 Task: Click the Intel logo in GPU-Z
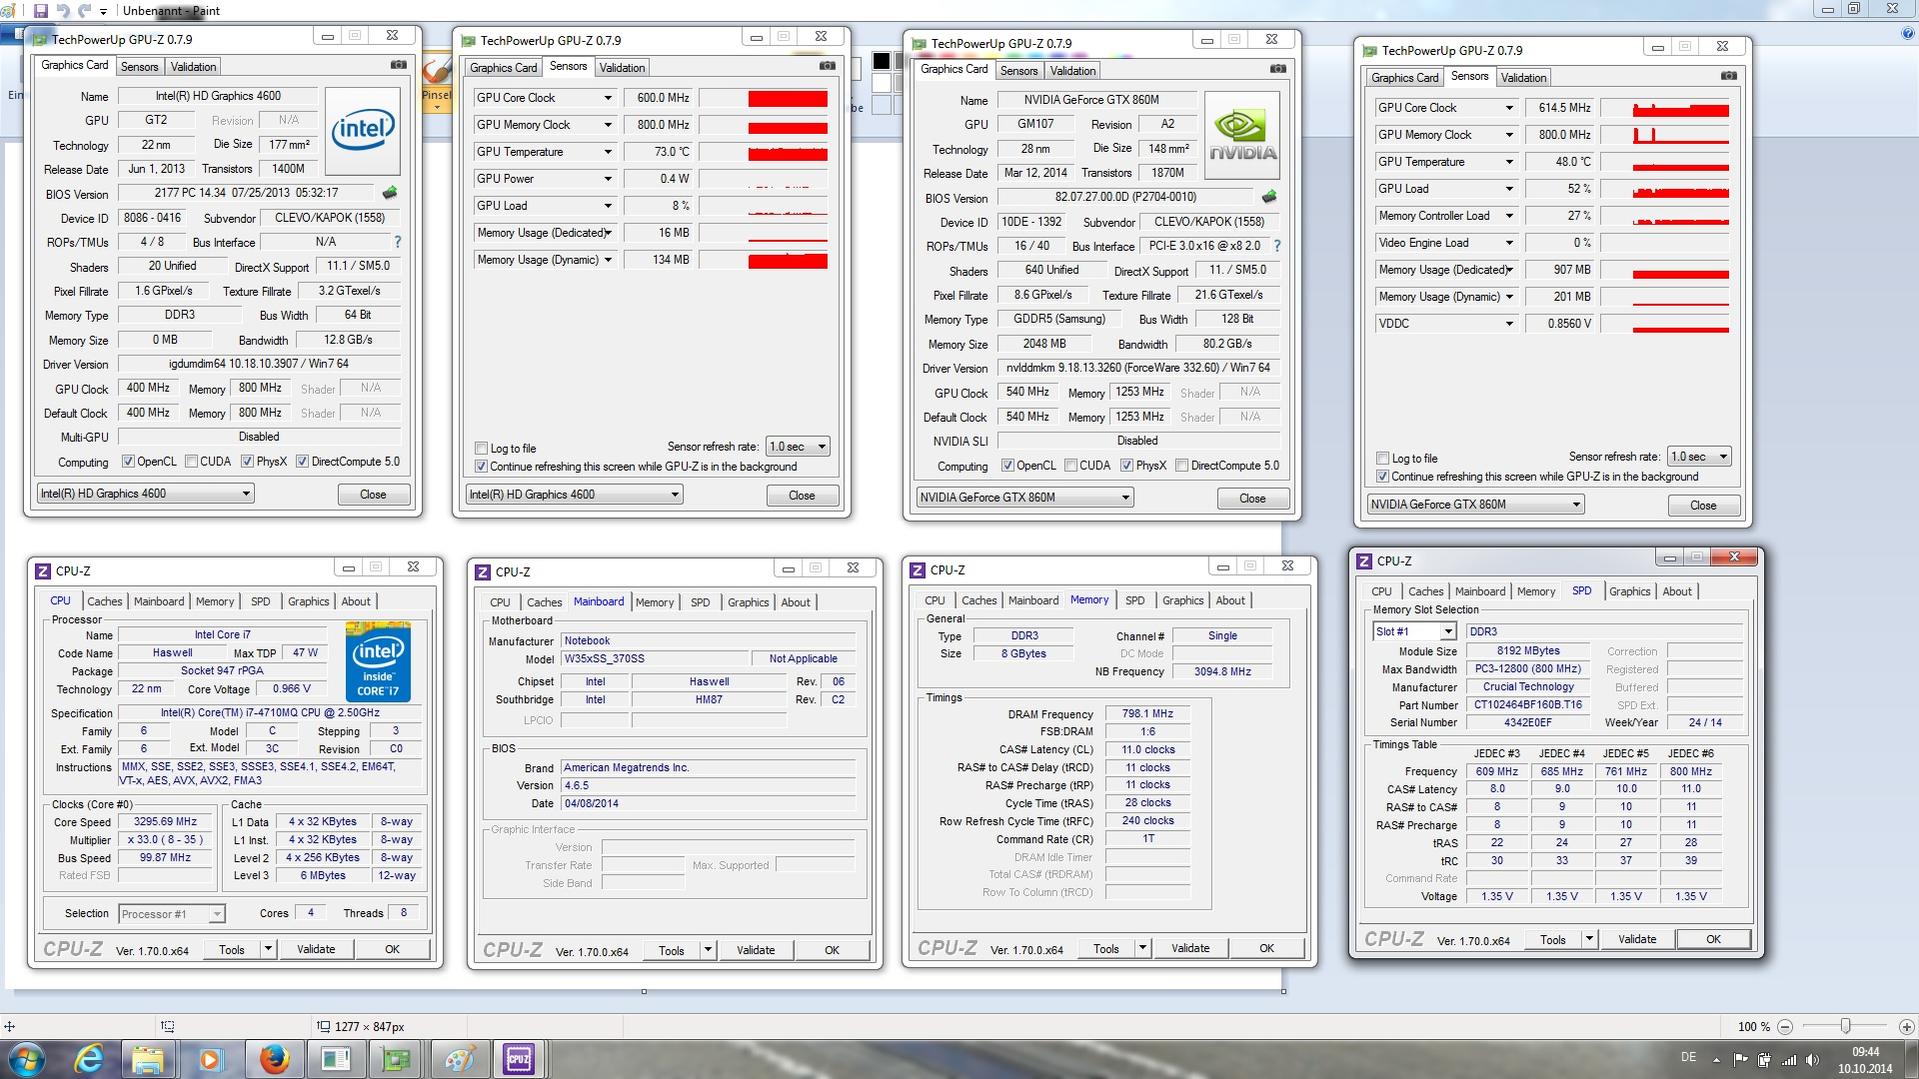(363, 130)
